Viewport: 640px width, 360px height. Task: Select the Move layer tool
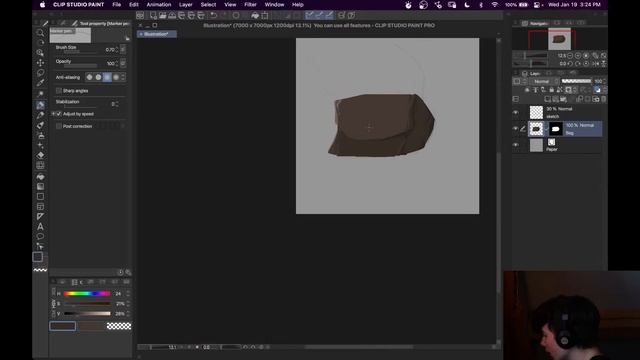click(x=40, y=62)
